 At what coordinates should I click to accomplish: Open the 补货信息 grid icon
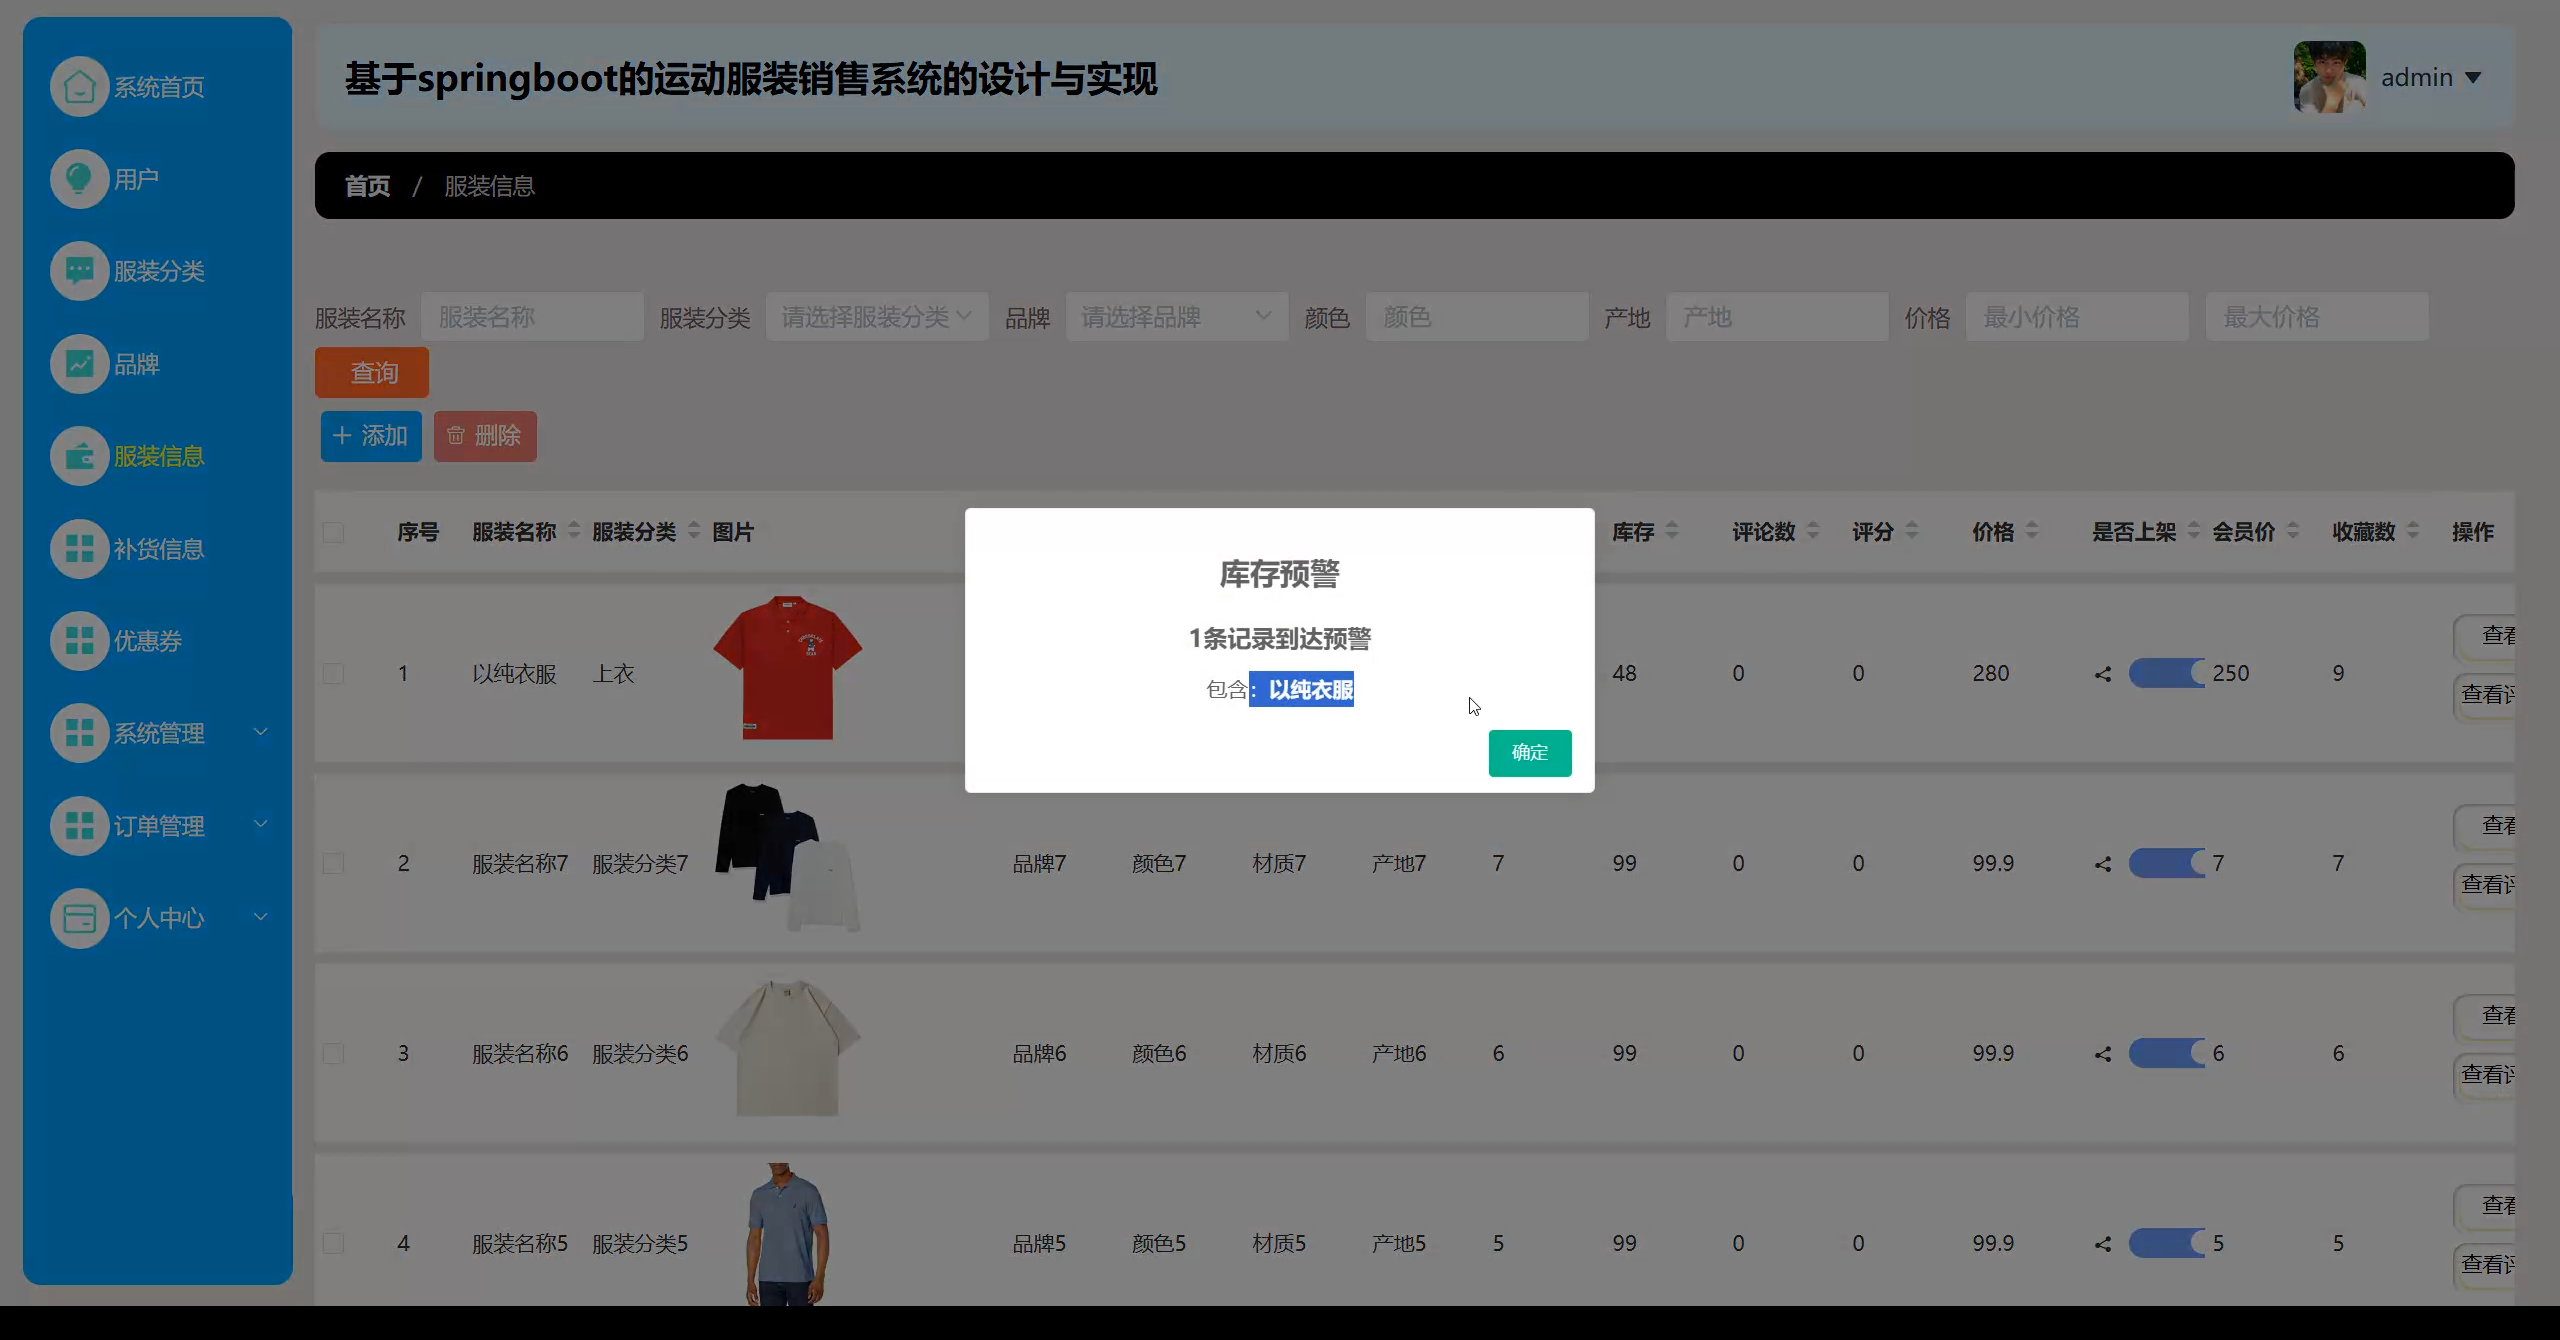[79, 549]
